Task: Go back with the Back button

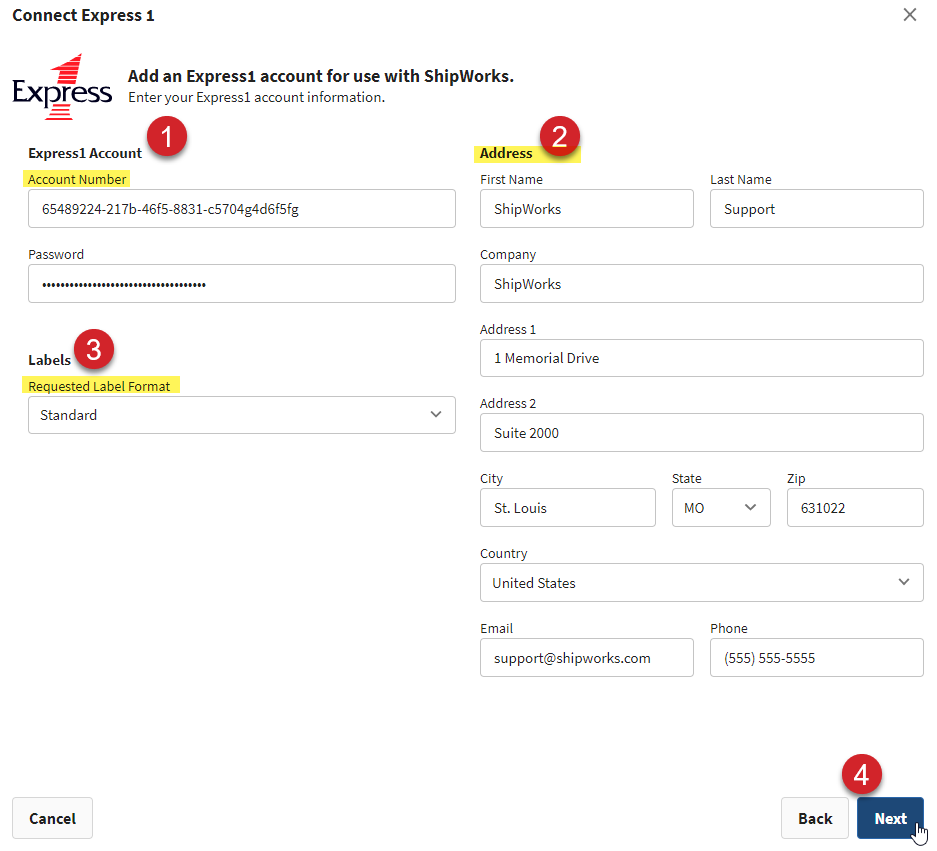Action: point(814,818)
